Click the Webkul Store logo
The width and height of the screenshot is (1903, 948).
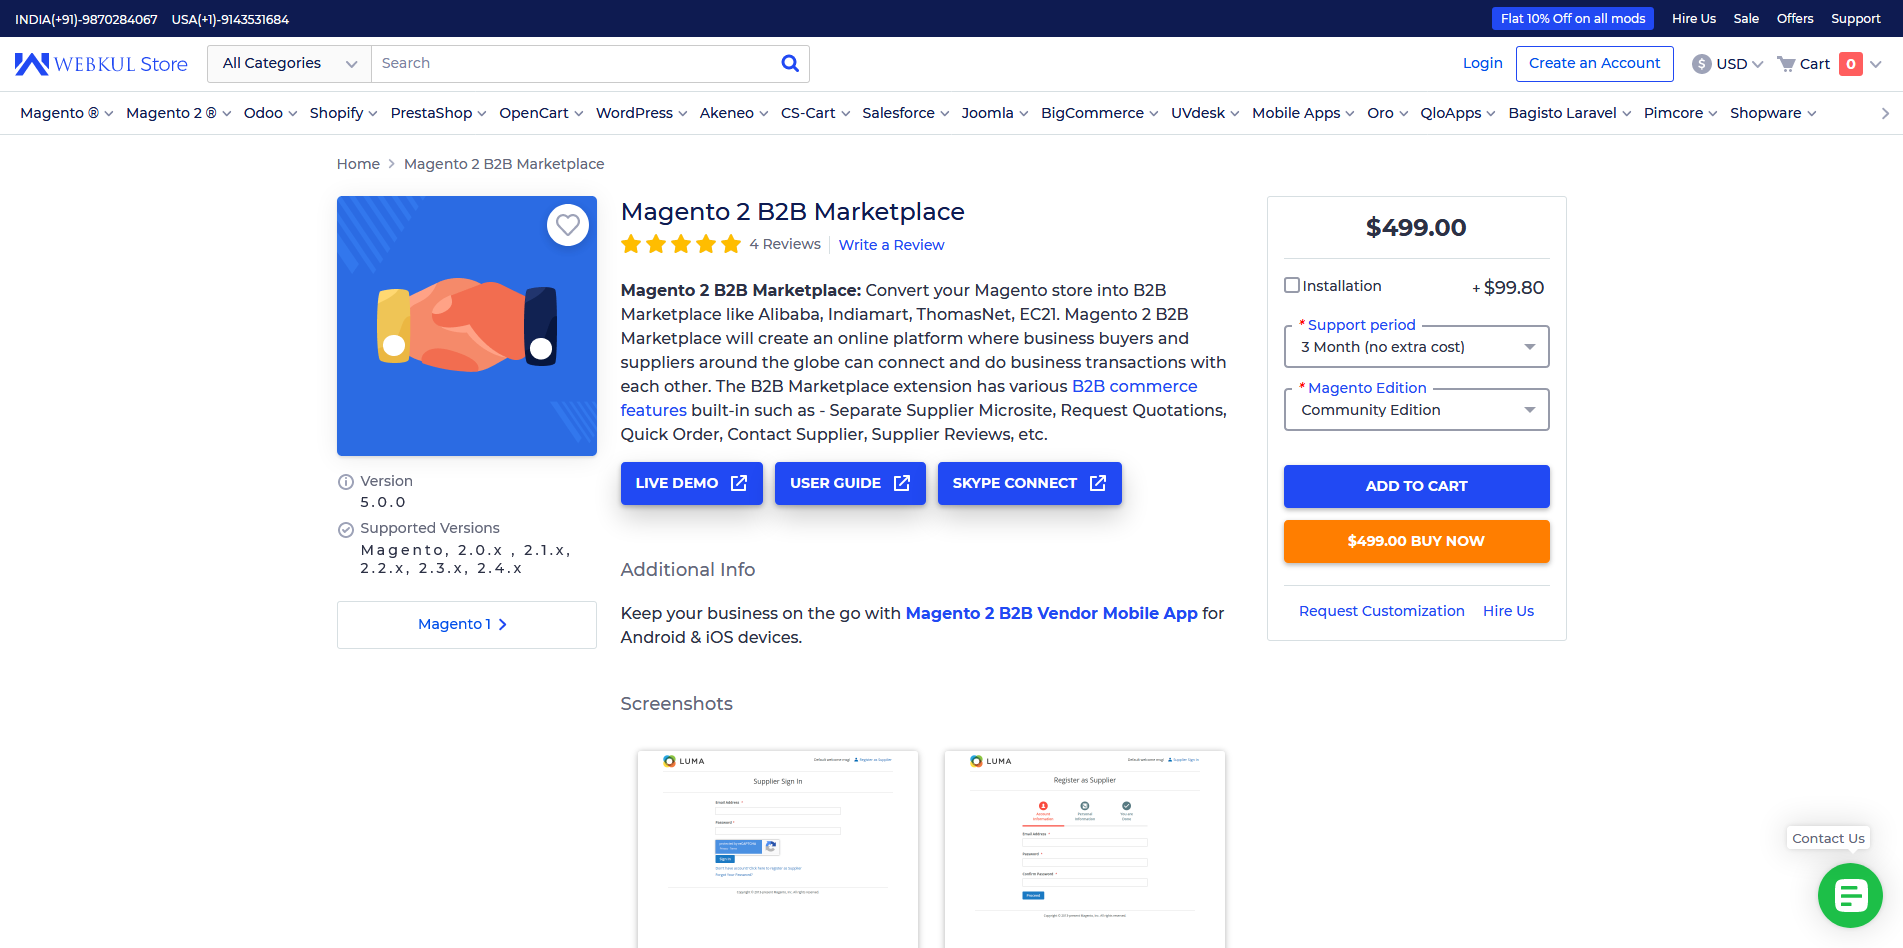[101, 64]
